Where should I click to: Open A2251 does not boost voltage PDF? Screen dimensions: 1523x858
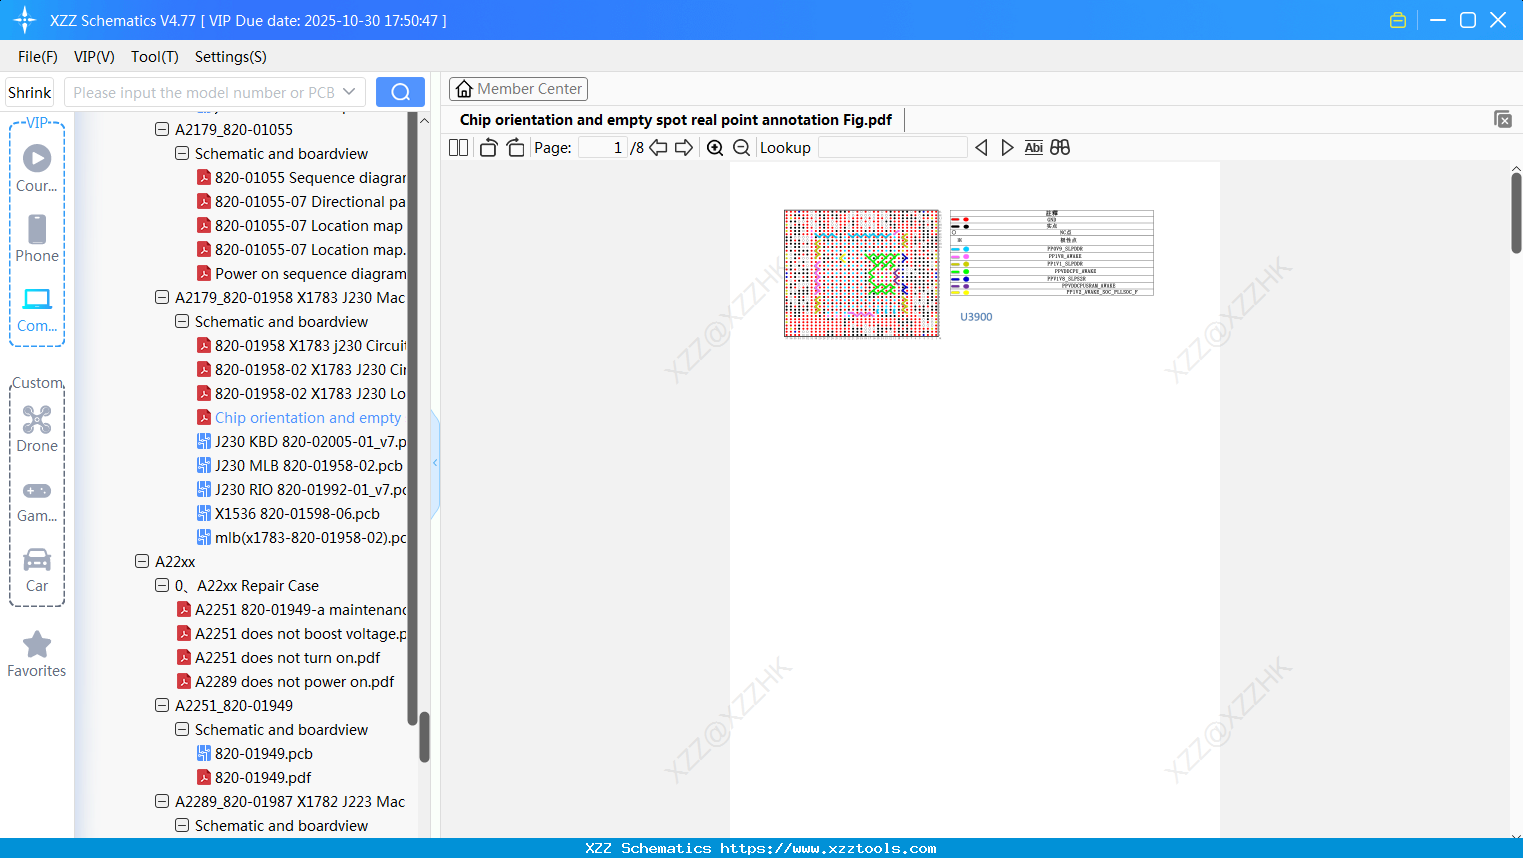291,633
